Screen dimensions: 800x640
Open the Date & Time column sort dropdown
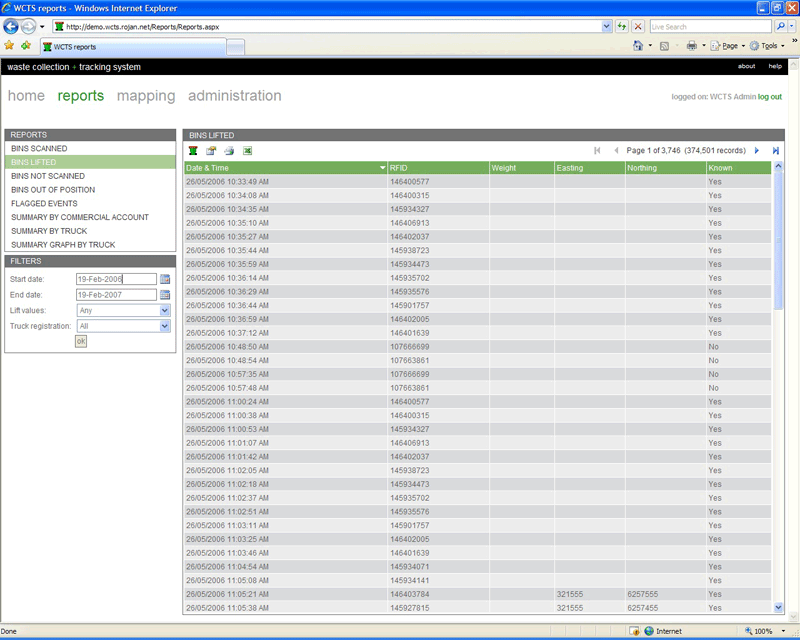[x=381, y=168]
